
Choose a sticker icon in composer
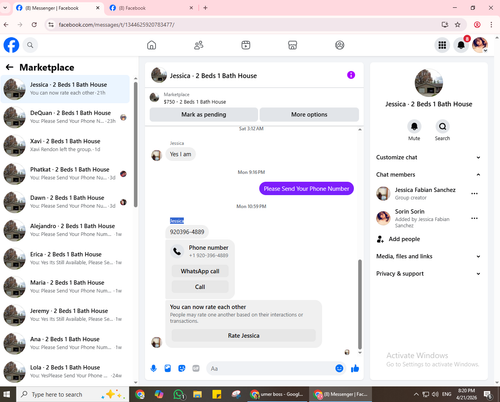[182, 368]
